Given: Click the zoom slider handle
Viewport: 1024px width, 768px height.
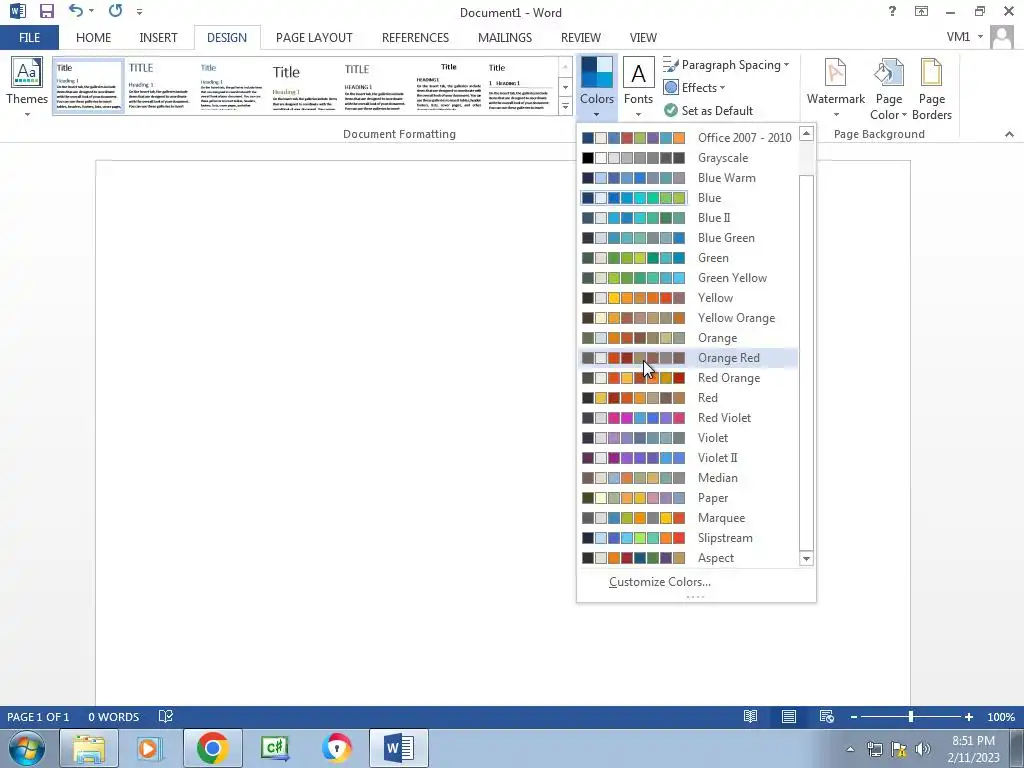Looking at the screenshot, I should (911, 717).
